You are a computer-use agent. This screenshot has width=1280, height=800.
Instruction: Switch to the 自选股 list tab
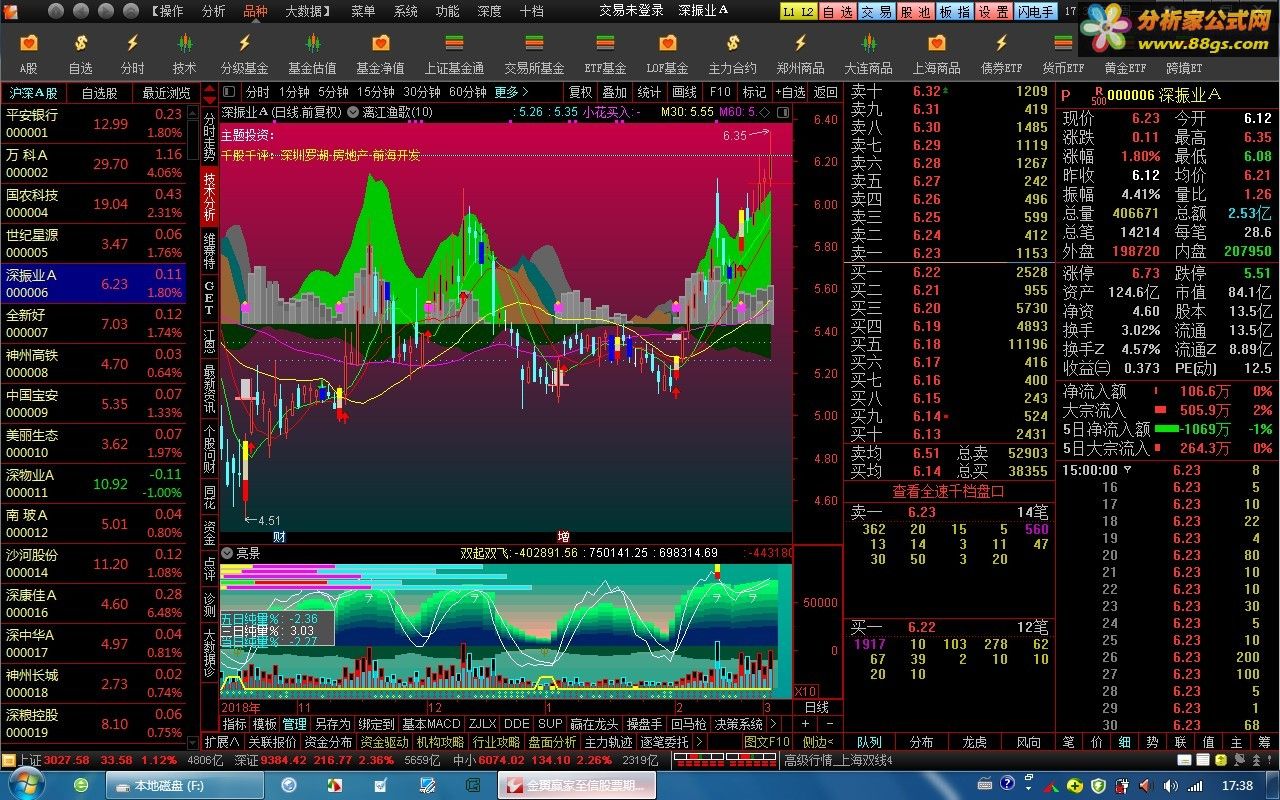click(x=99, y=92)
